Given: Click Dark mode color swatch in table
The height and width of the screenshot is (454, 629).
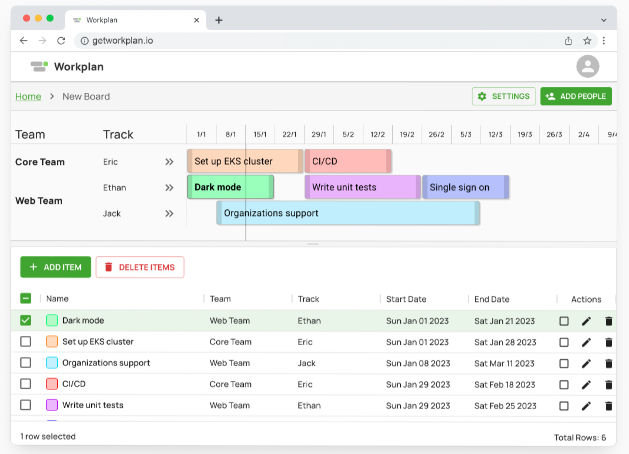Looking at the screenshot, I should 52,320.
